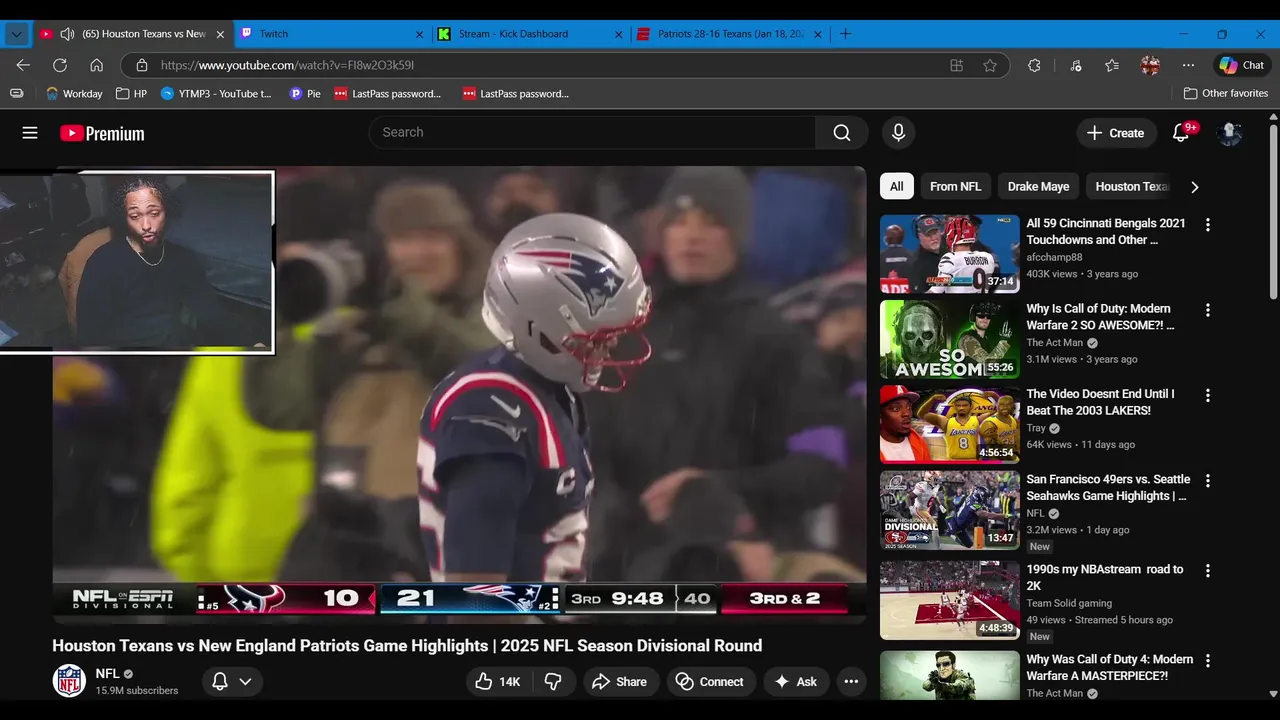Open NFL channel name link
Viewport: 1280px width, 720px height.
pyautogui.click(x=107, y=674)
